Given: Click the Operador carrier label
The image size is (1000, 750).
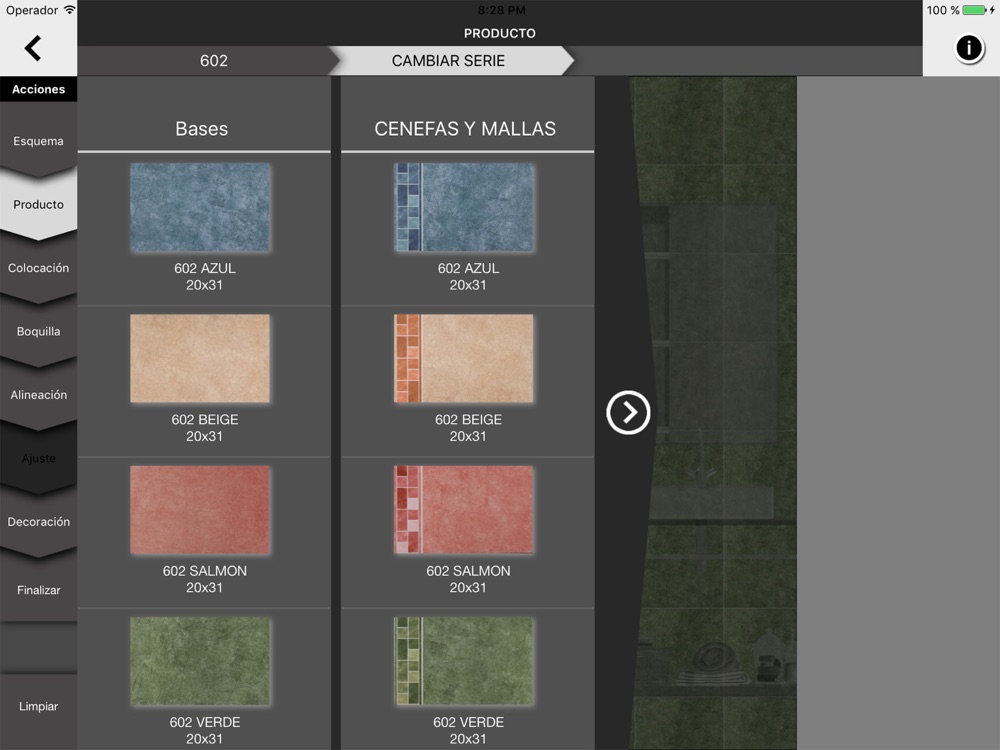Looking at the screenshot, I should (32, 10).
